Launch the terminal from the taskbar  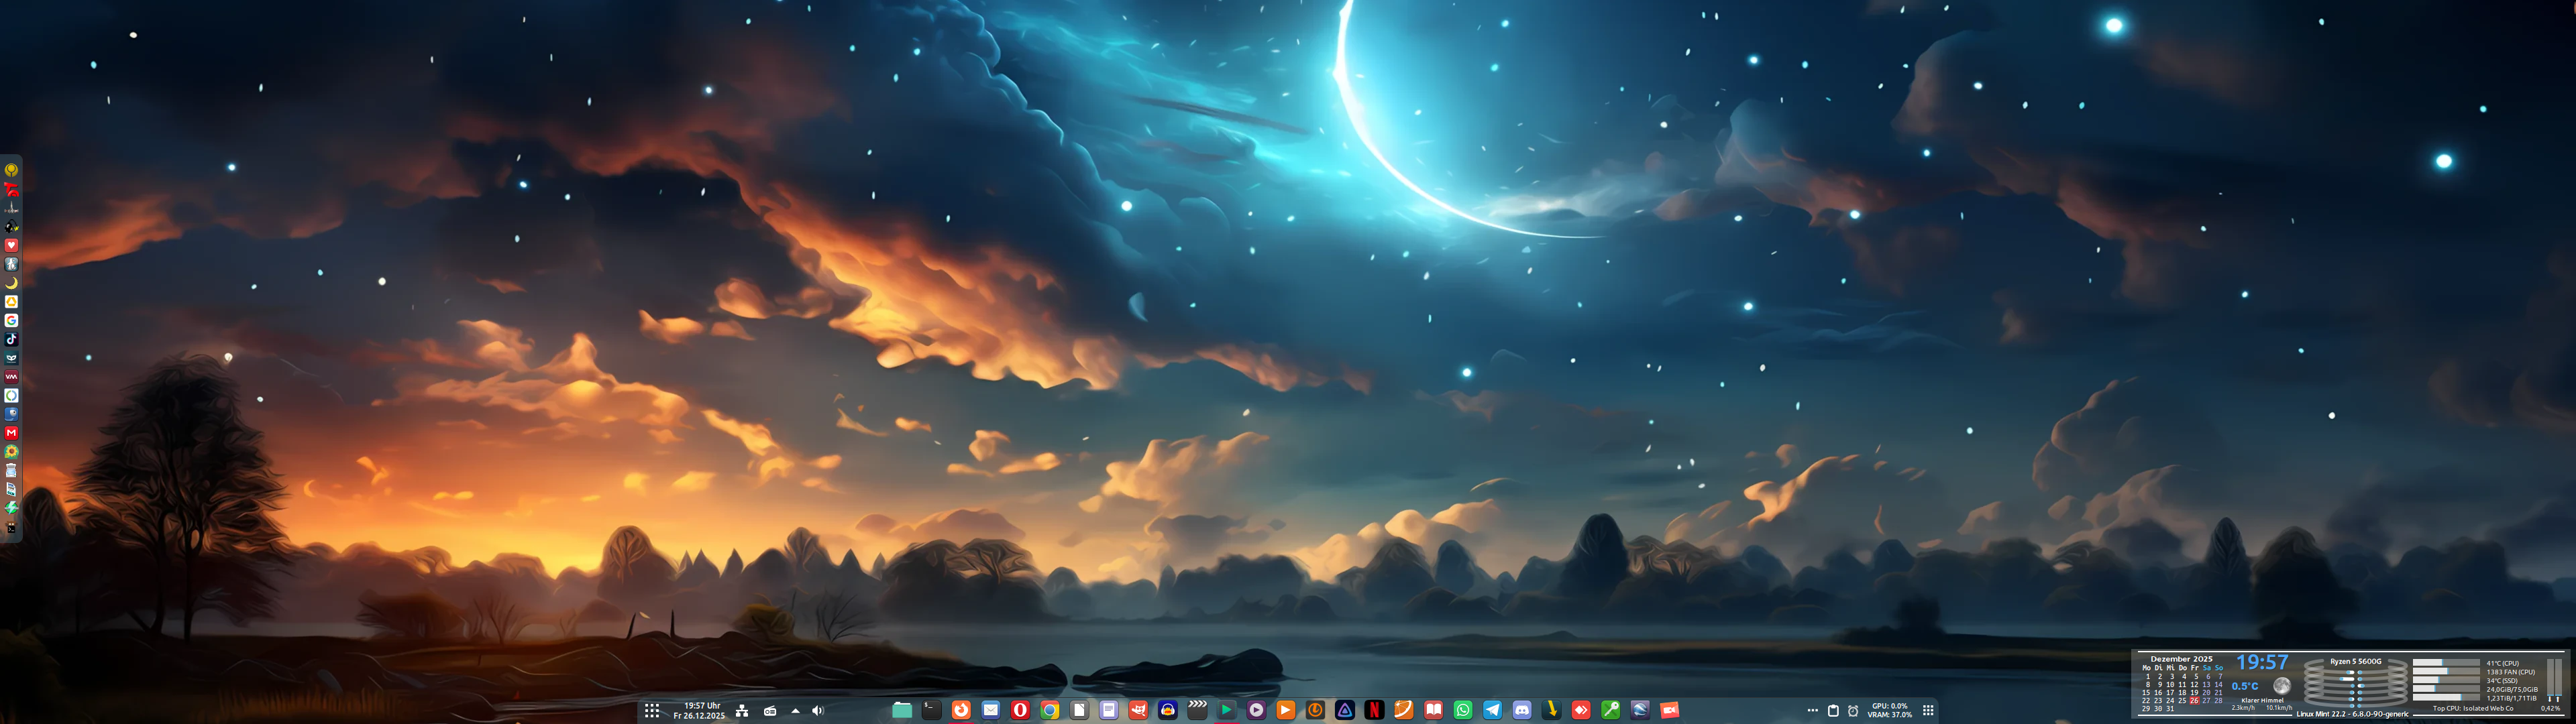(931, 710)
